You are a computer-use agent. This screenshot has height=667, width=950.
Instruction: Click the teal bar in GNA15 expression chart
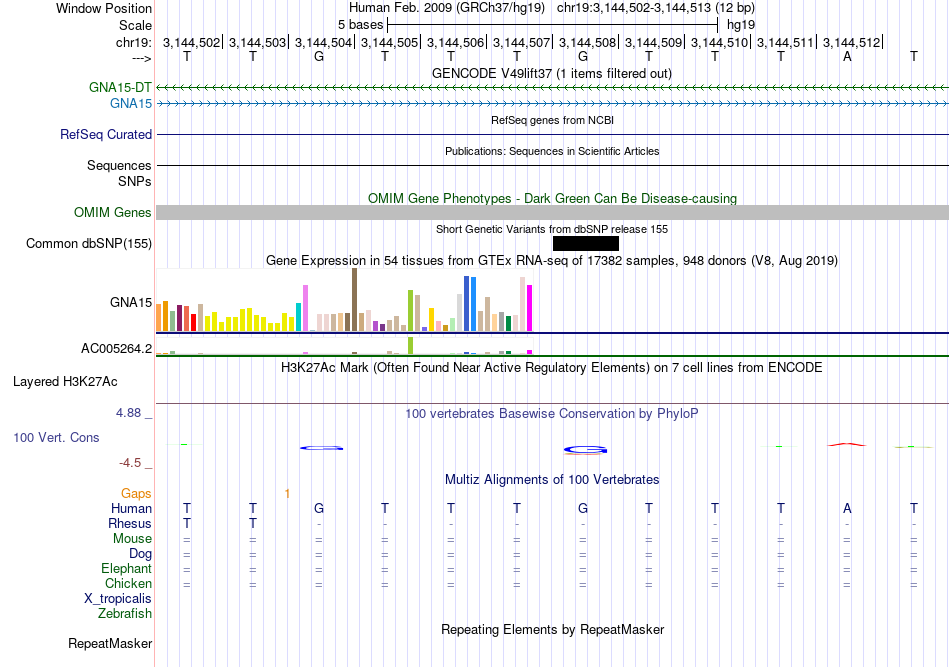[298, 317]
